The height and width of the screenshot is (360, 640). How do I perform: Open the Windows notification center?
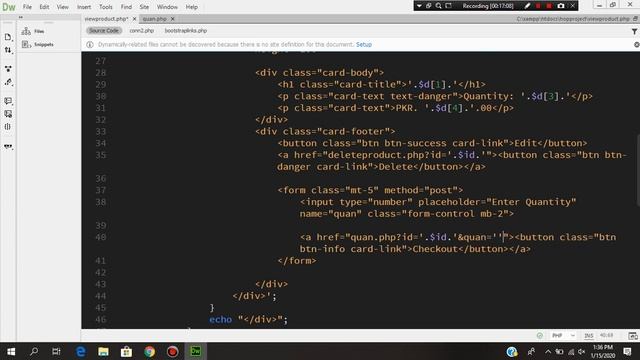click(x=627, y=351)
